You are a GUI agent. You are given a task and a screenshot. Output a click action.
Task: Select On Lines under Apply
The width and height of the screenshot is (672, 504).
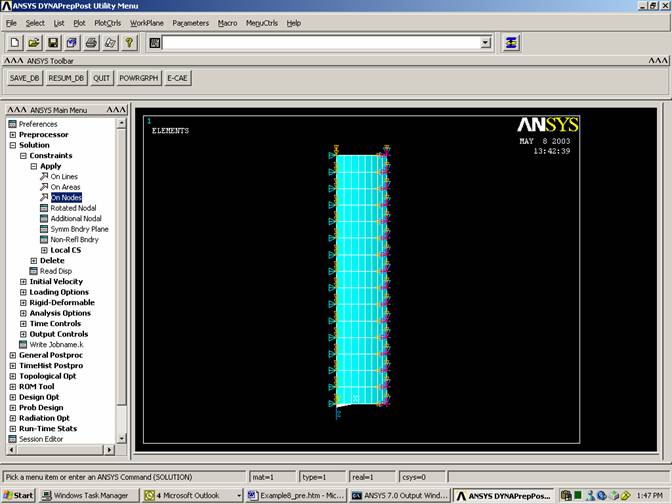click(x=64, y=177)
